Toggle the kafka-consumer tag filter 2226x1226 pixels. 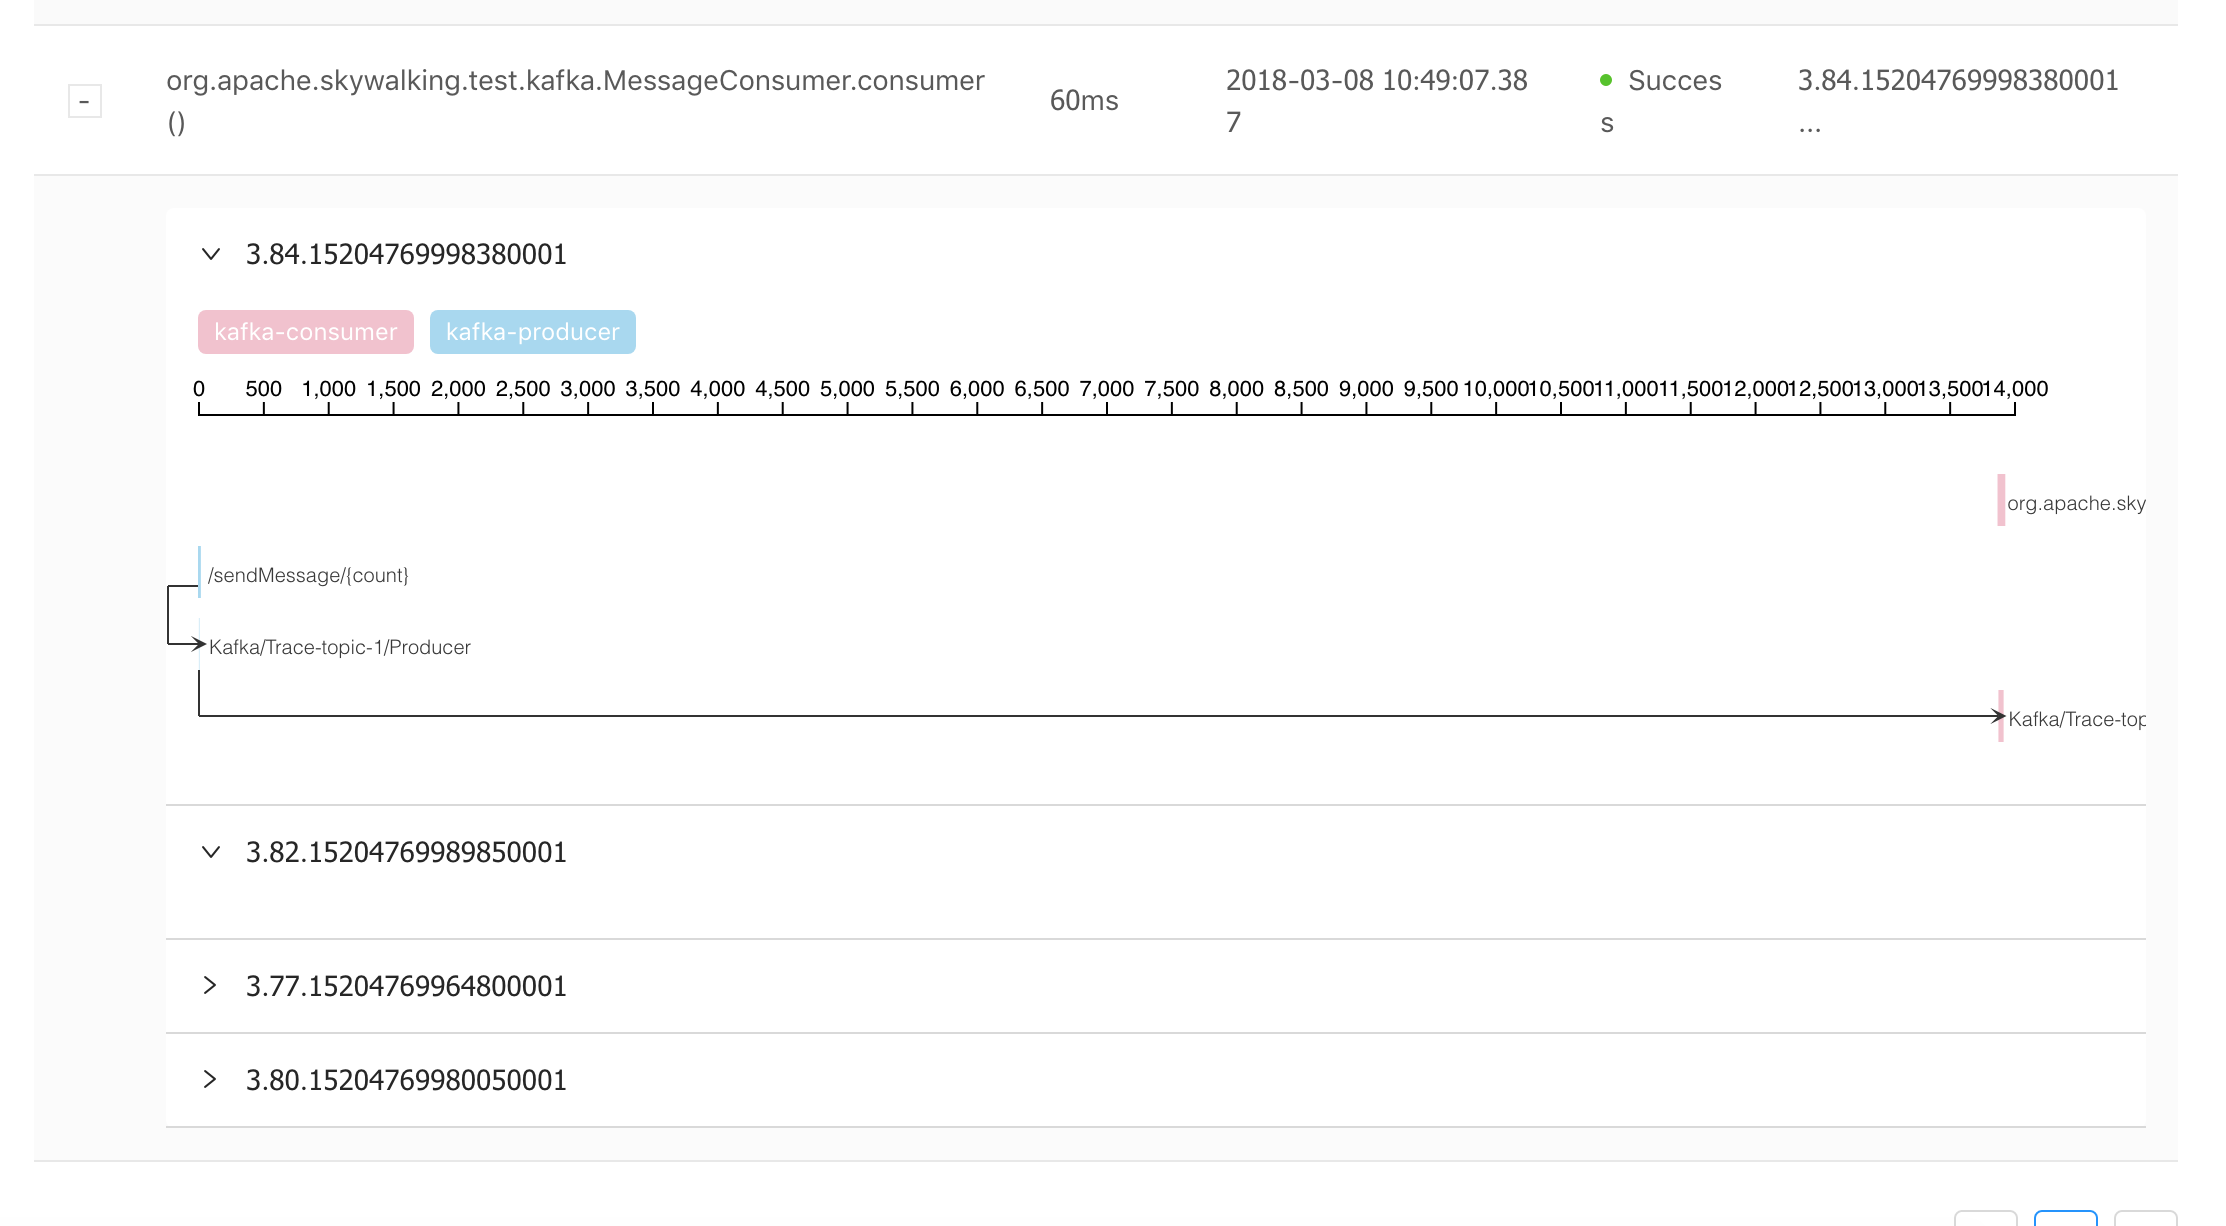coord(305,332)
